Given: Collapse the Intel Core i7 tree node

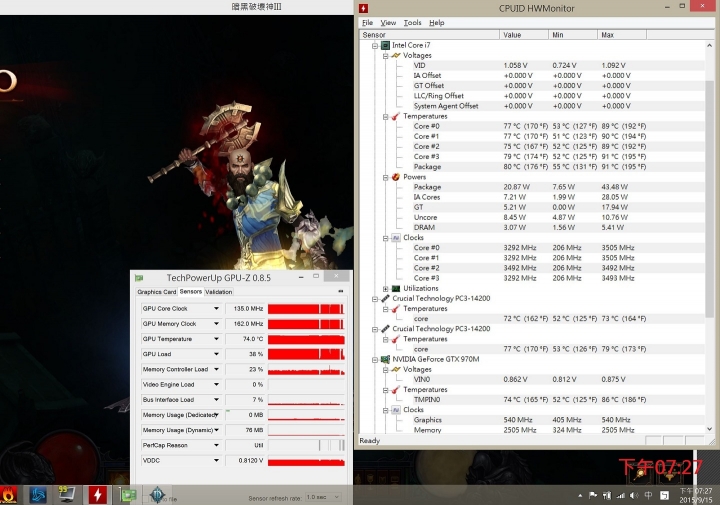Looking at the screenshot, I should [375, 45].
